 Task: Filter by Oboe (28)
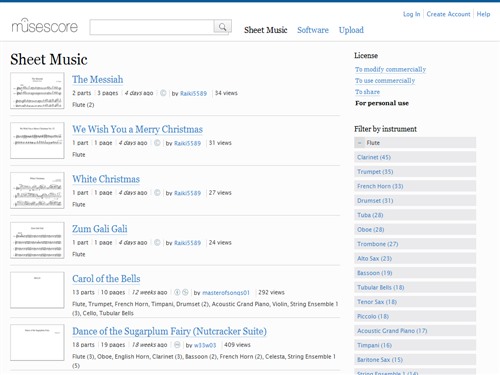(x=415, y=229)
